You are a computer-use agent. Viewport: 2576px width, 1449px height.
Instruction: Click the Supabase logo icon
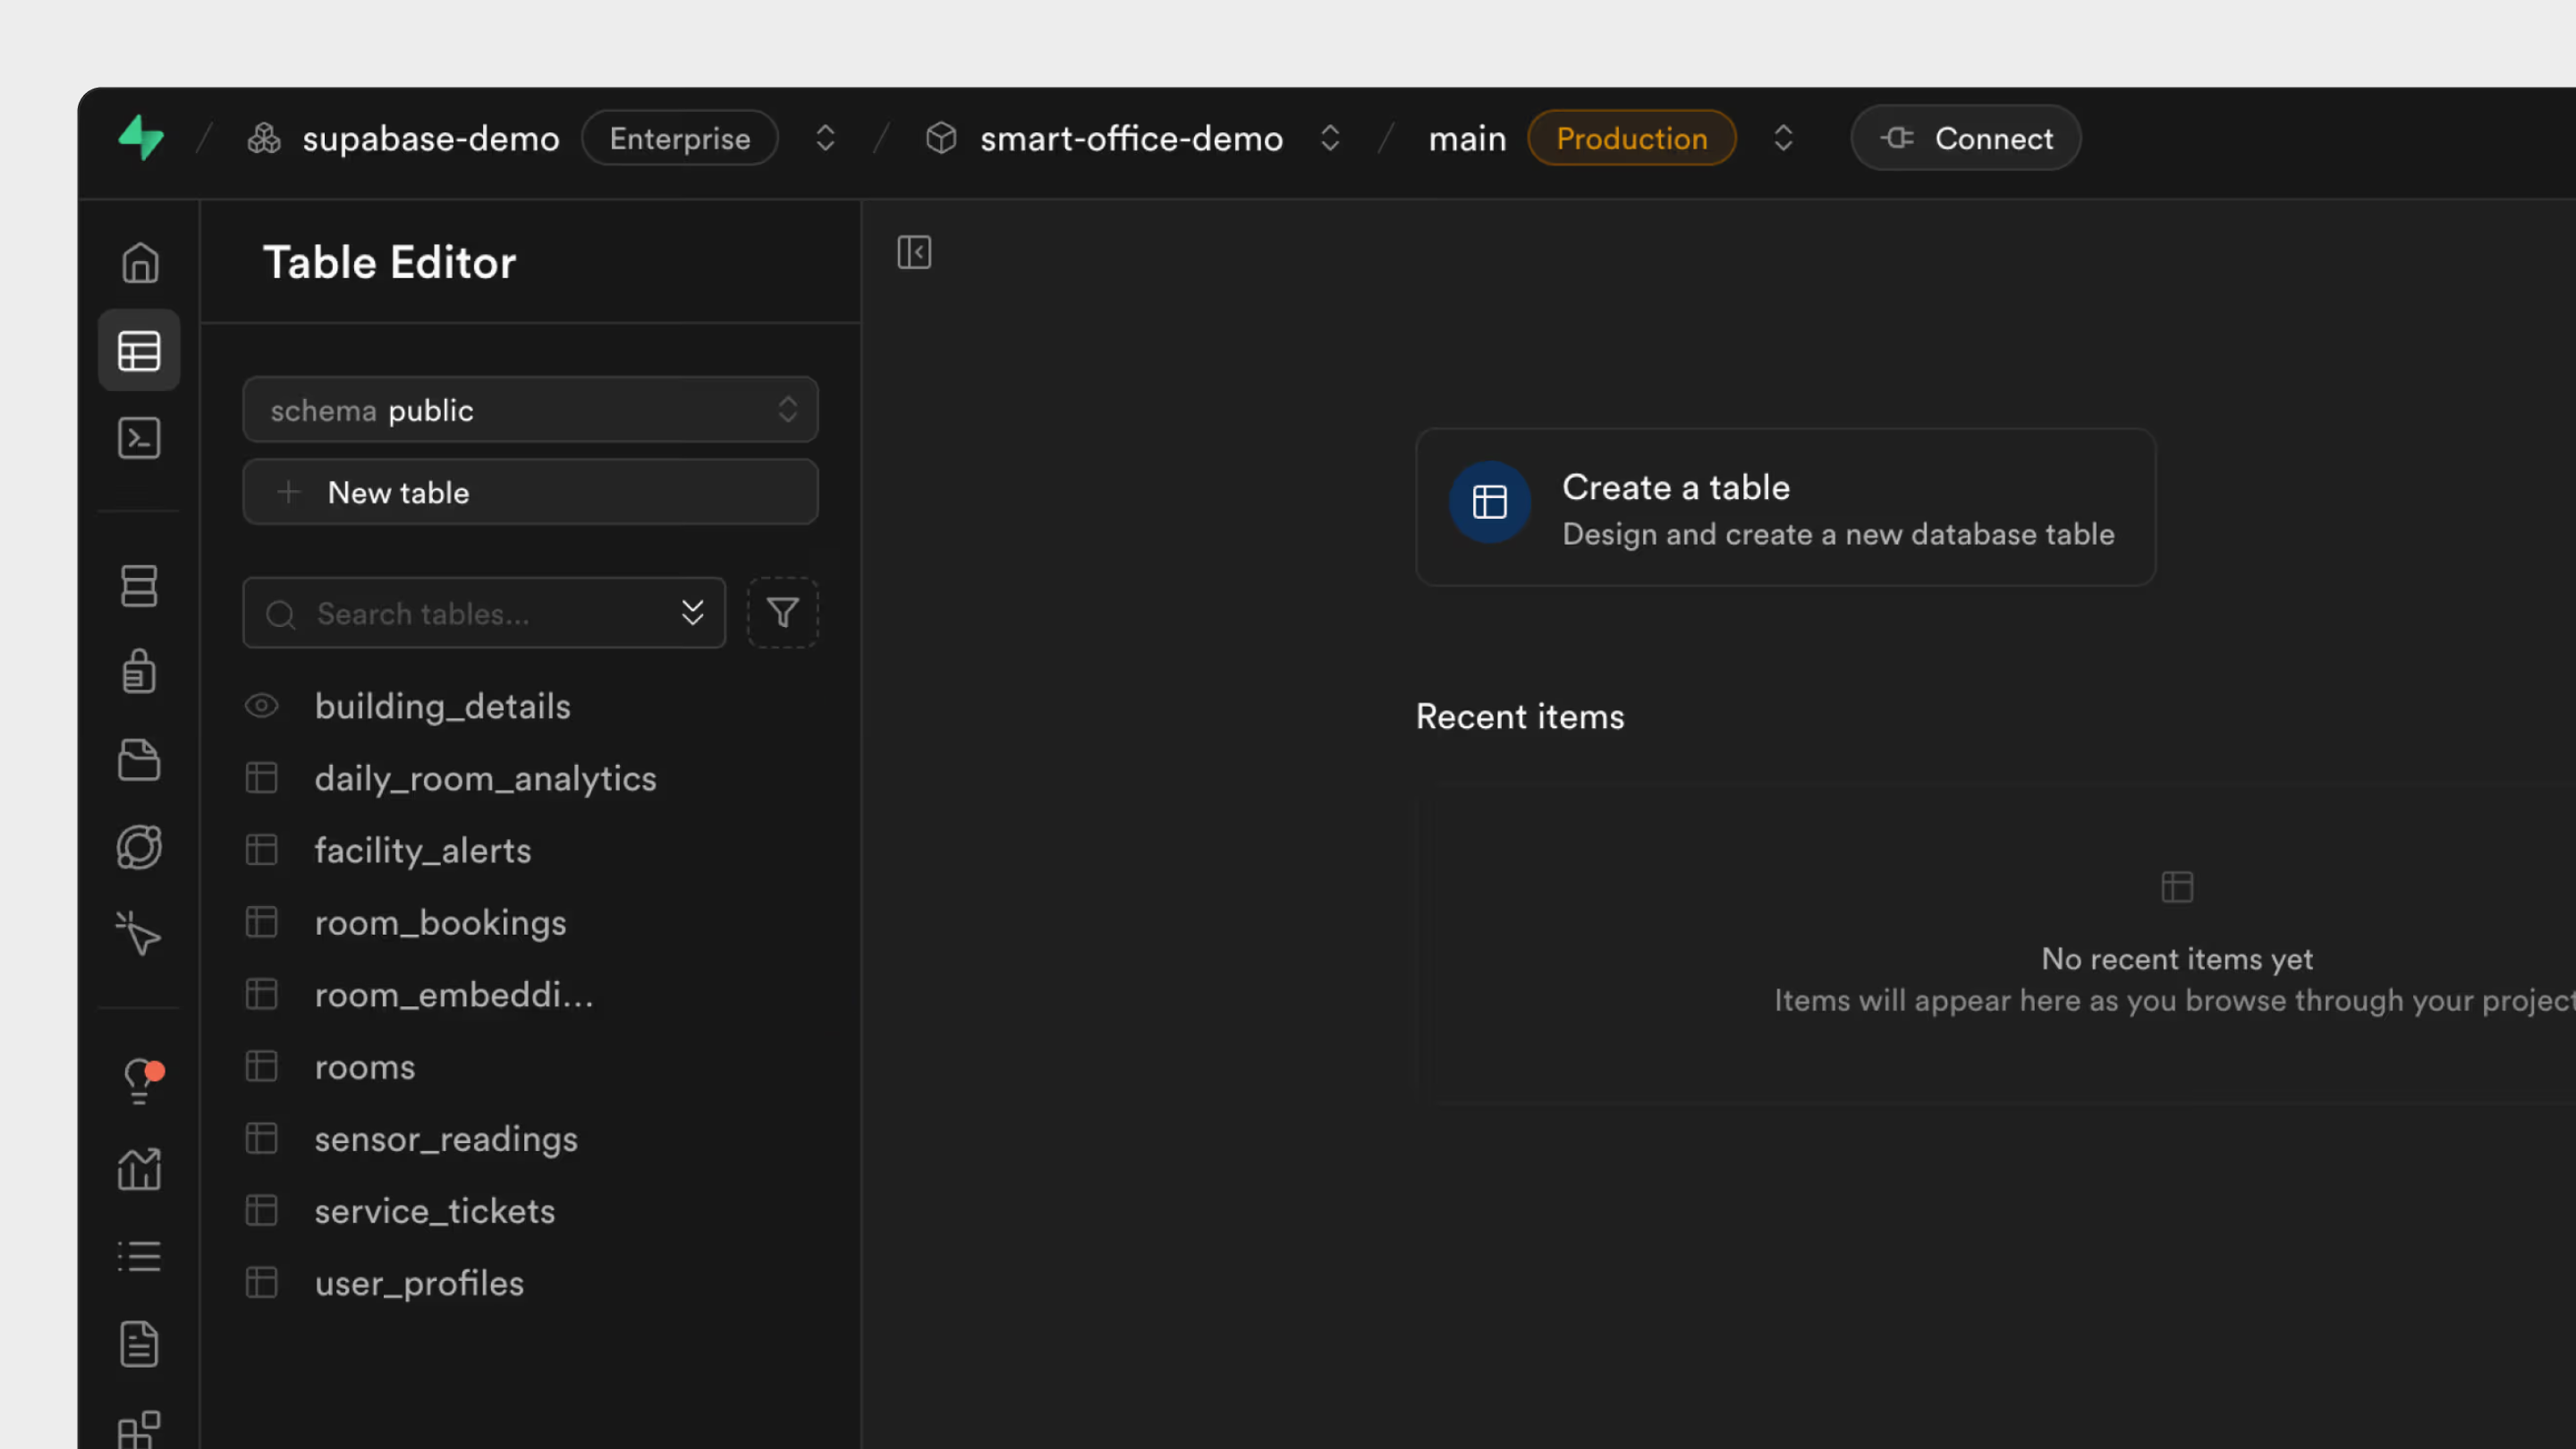click(141, 137)
